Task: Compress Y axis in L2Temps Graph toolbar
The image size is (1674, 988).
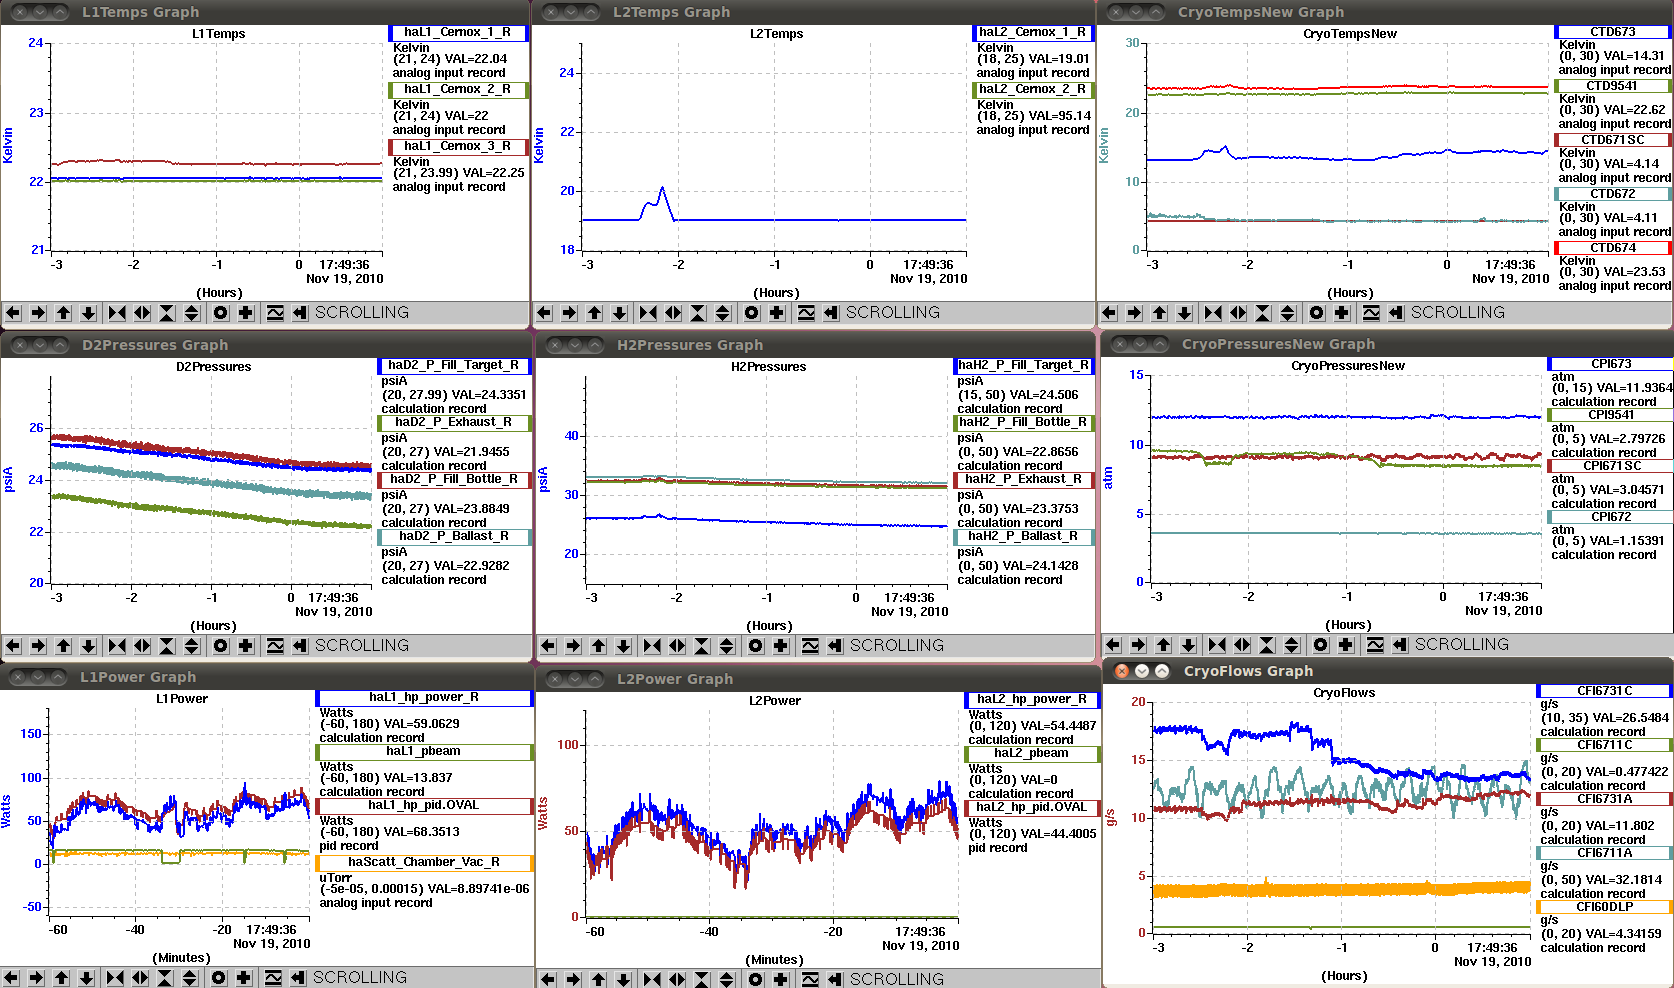Action: coord(698,313)
